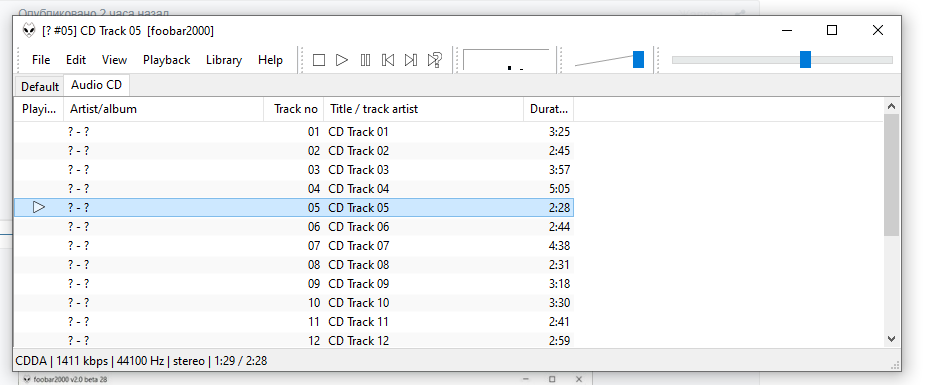Close the background foobar2000 v2.0 beta window
The height and width of the screenshot is (385, 925).
579,379
